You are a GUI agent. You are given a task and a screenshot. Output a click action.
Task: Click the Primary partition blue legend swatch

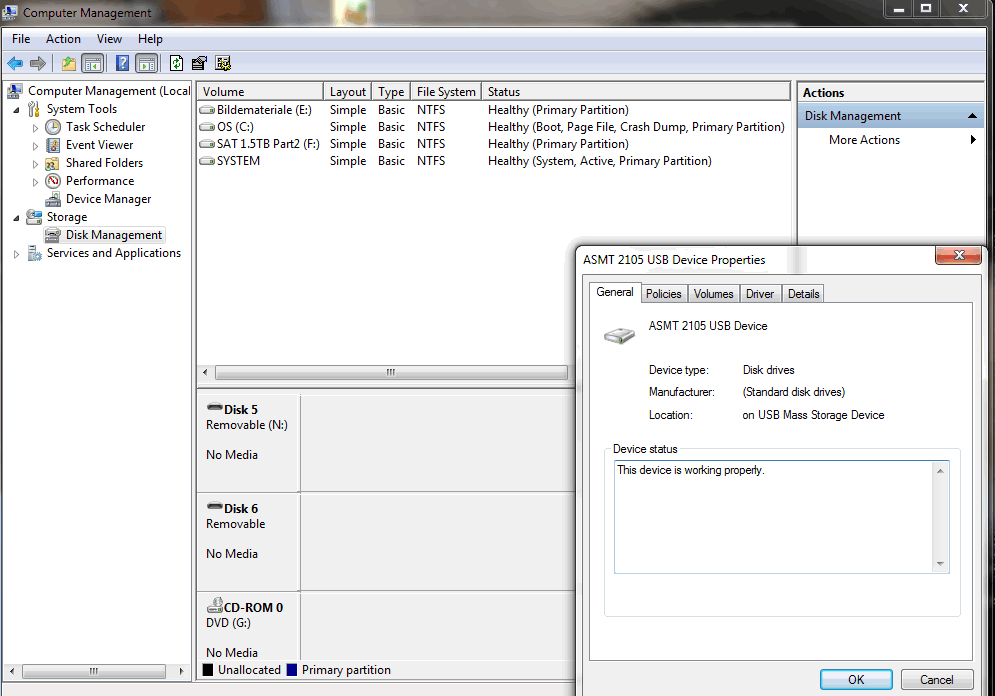click(292, 670)
